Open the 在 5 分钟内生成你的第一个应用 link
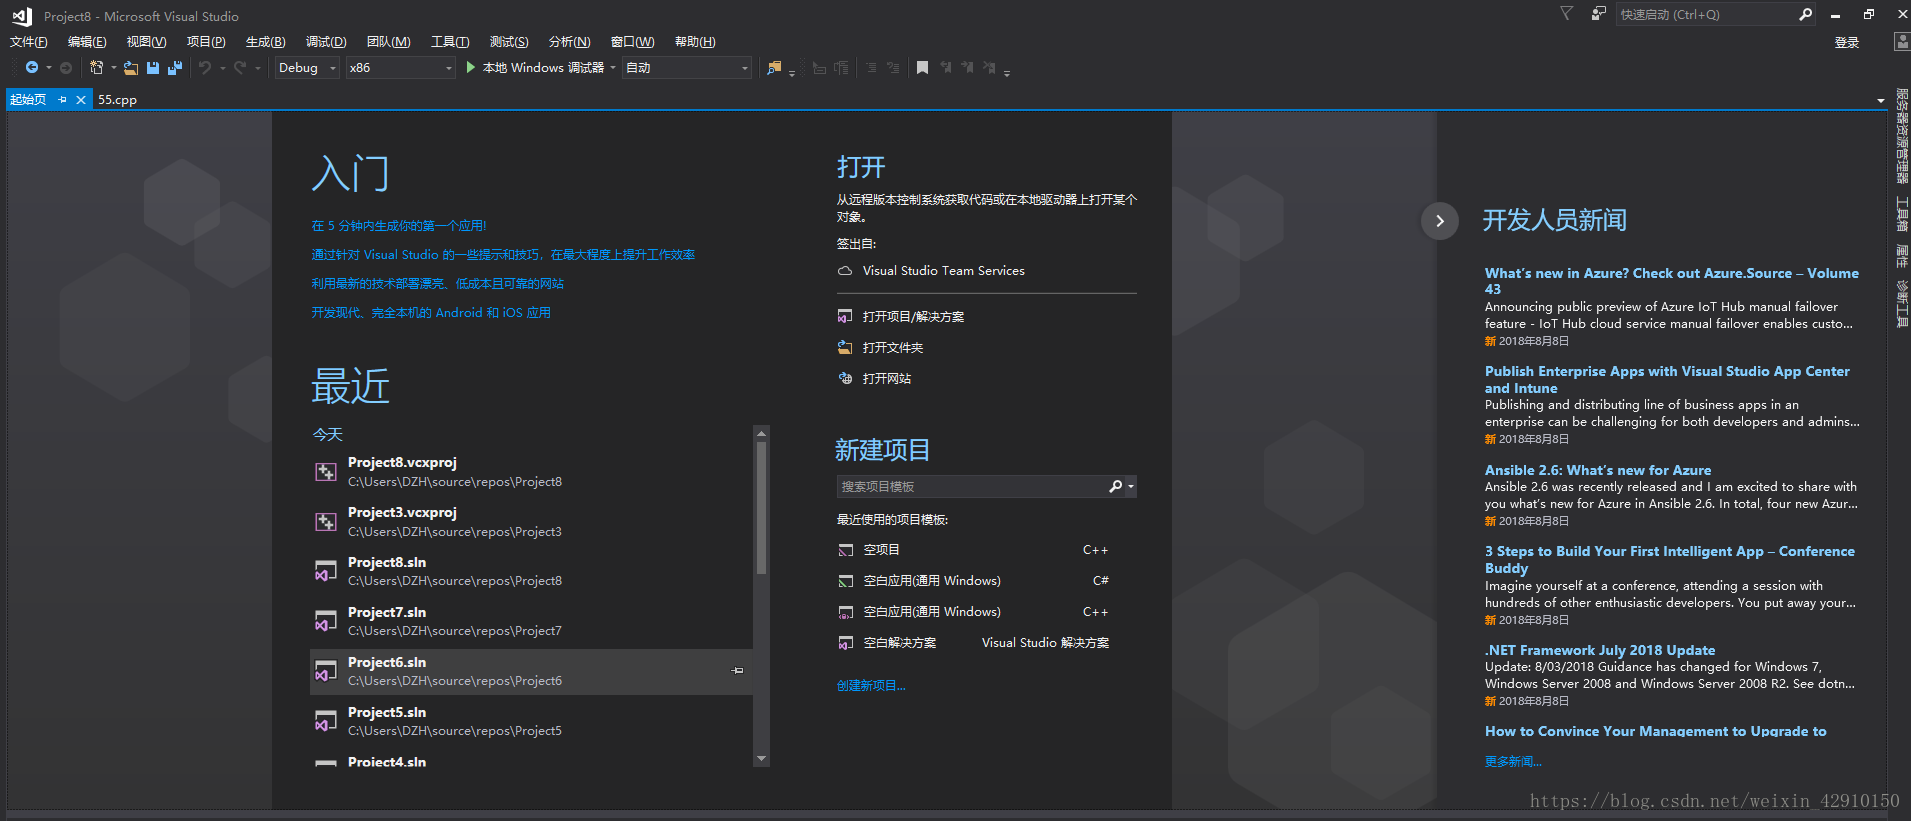Image resolution: width=1911 pixels, height=821 pixels. click(399, 226)
